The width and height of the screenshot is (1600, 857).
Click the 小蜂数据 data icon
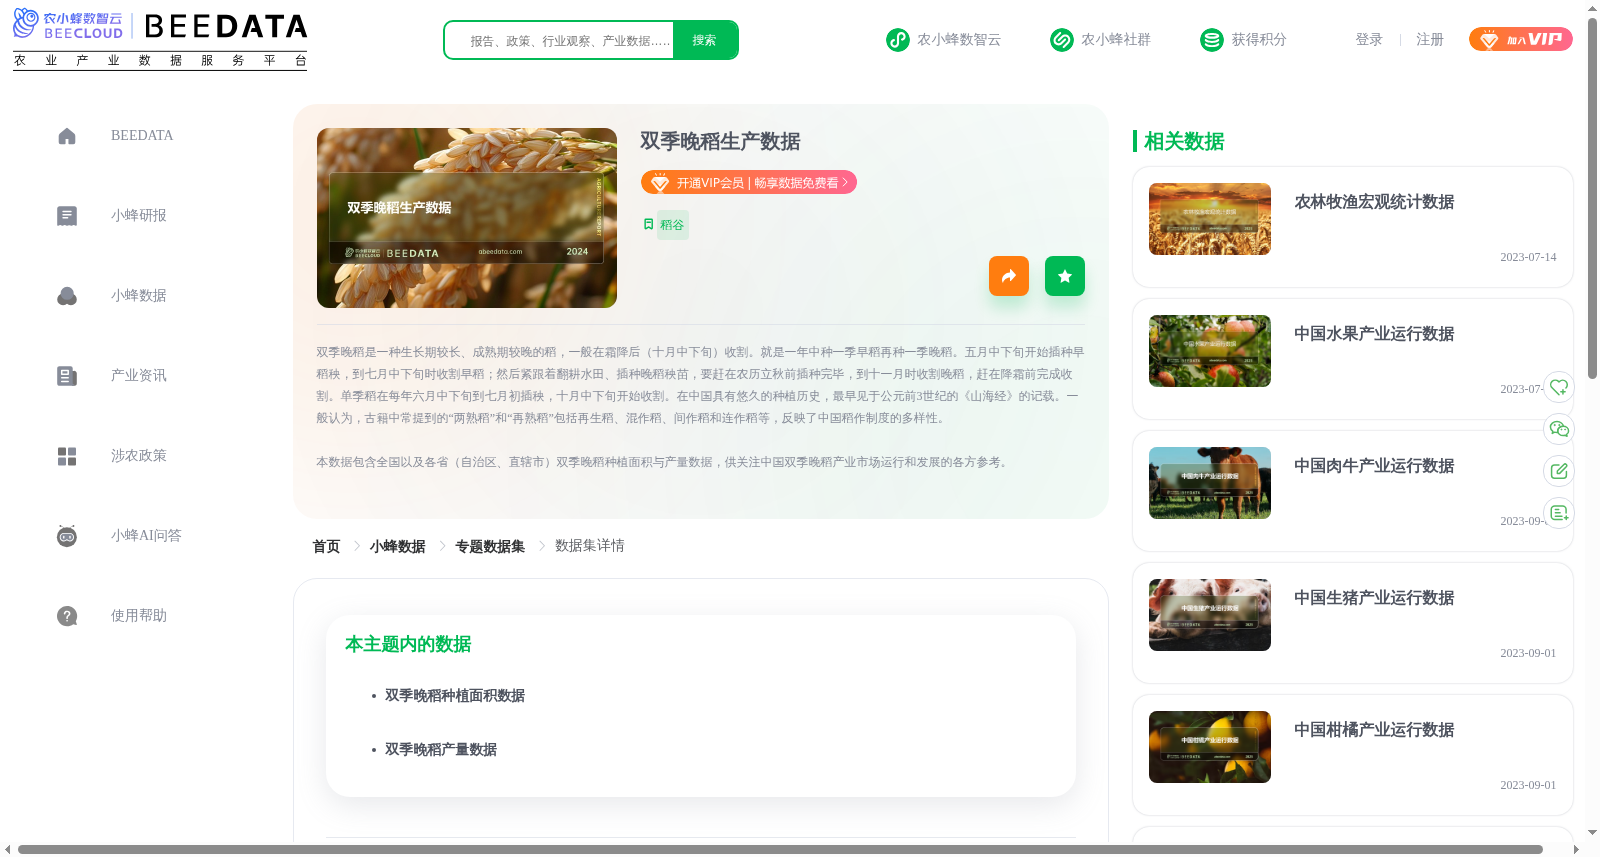click(x=67, y=296)
